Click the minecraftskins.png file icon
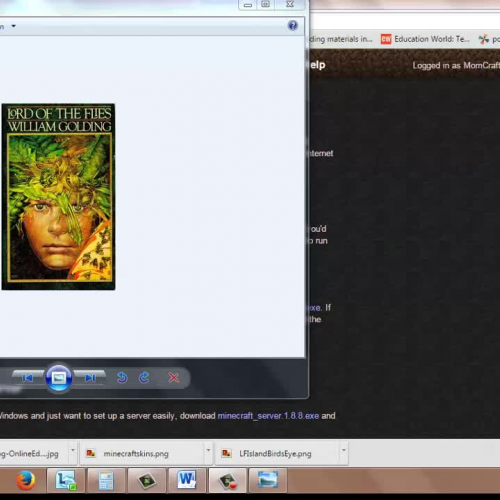Image resolution: width=500 pixels, height=500 pixels. [x=91, y=453]
